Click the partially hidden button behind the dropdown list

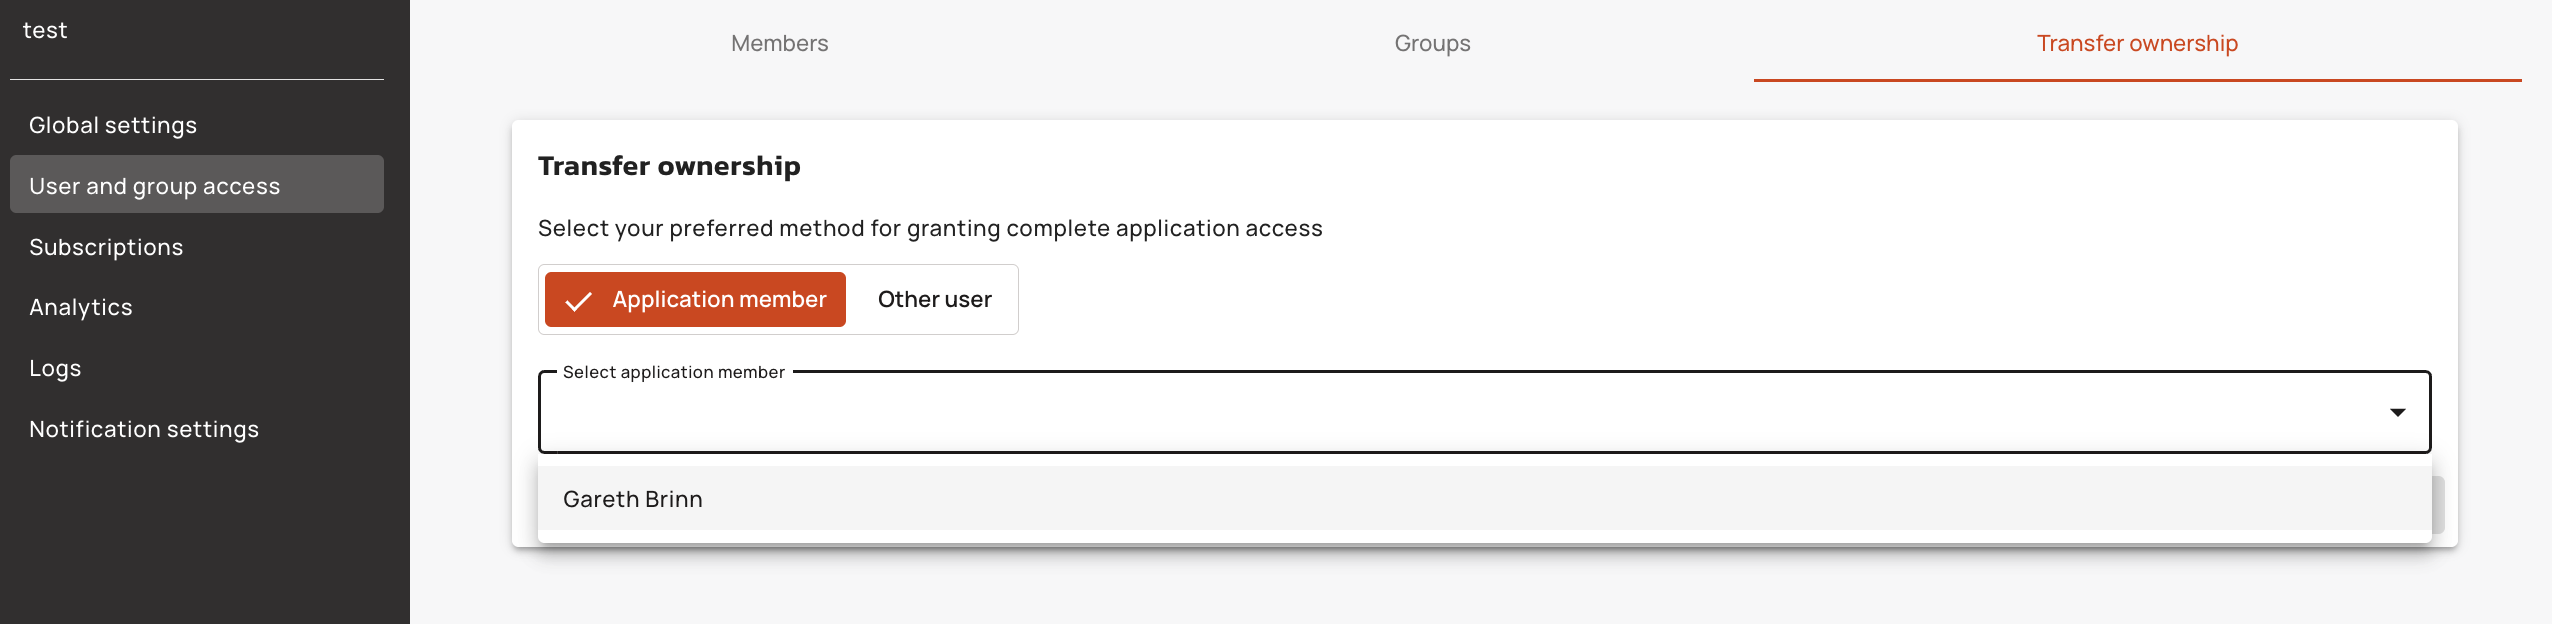click(2439, 505)
